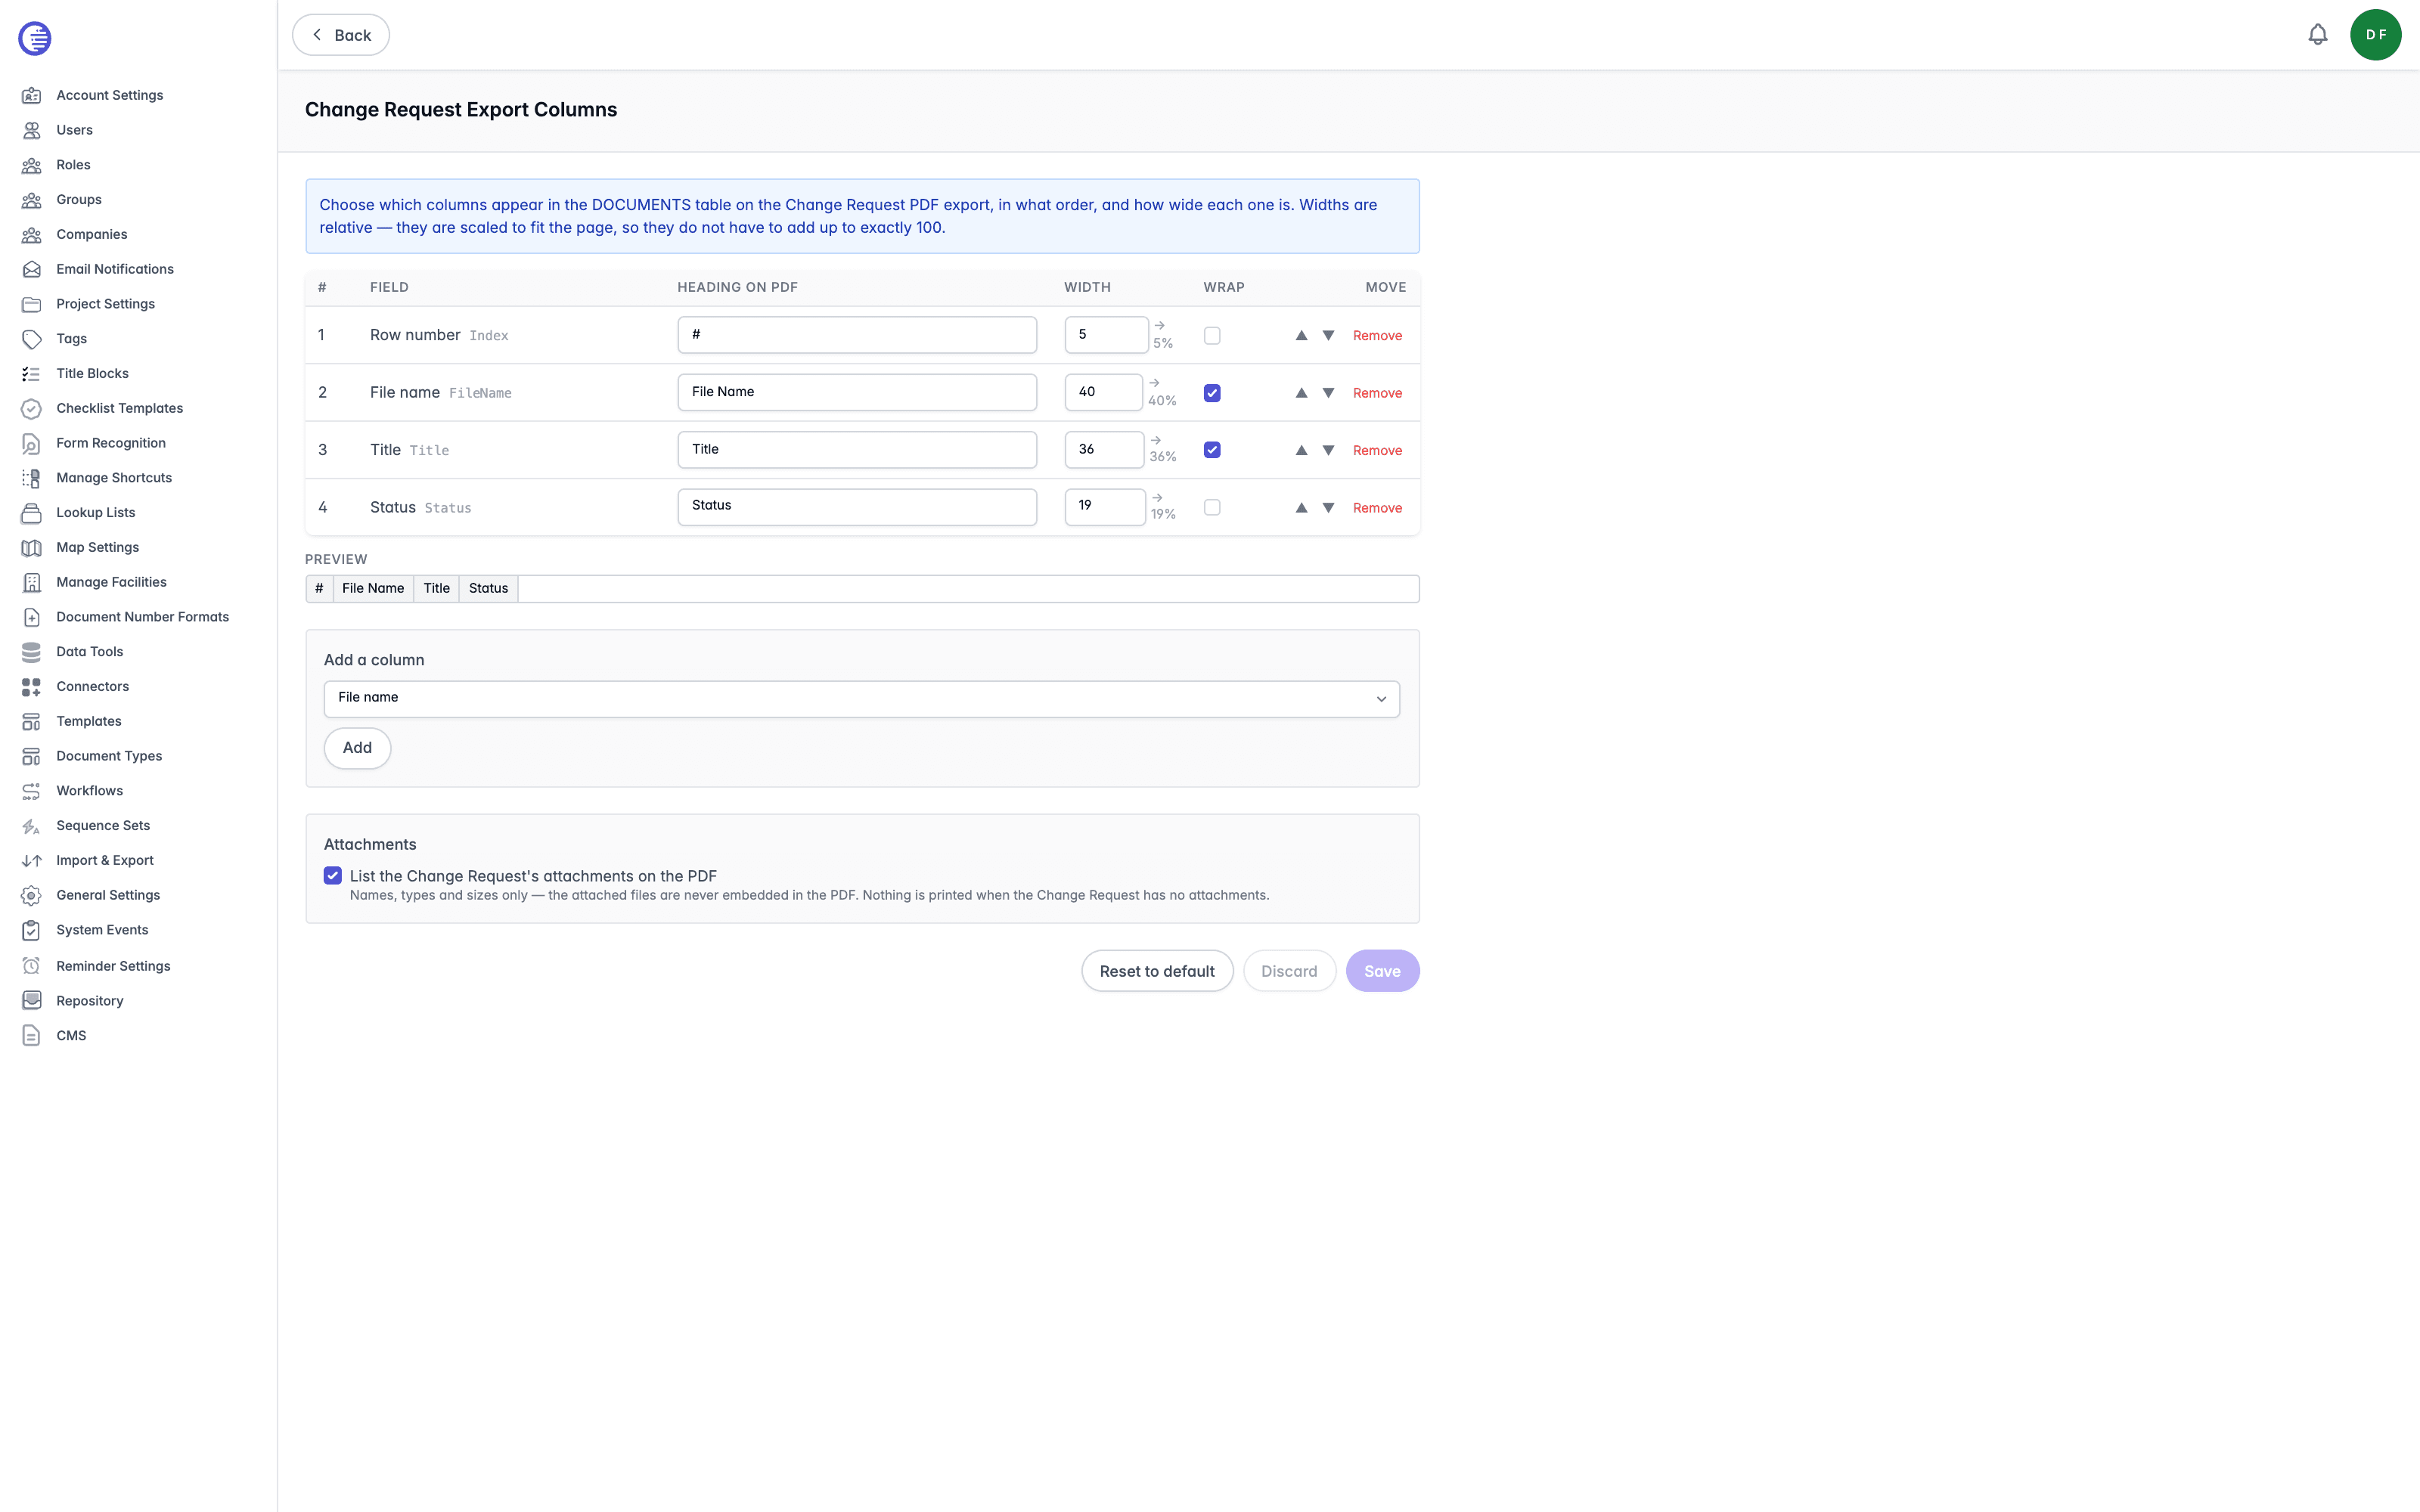Toggle list attachments on the PDF checkbox
The height and width of the screenshot is (1512, 2420).
(333, 876)
